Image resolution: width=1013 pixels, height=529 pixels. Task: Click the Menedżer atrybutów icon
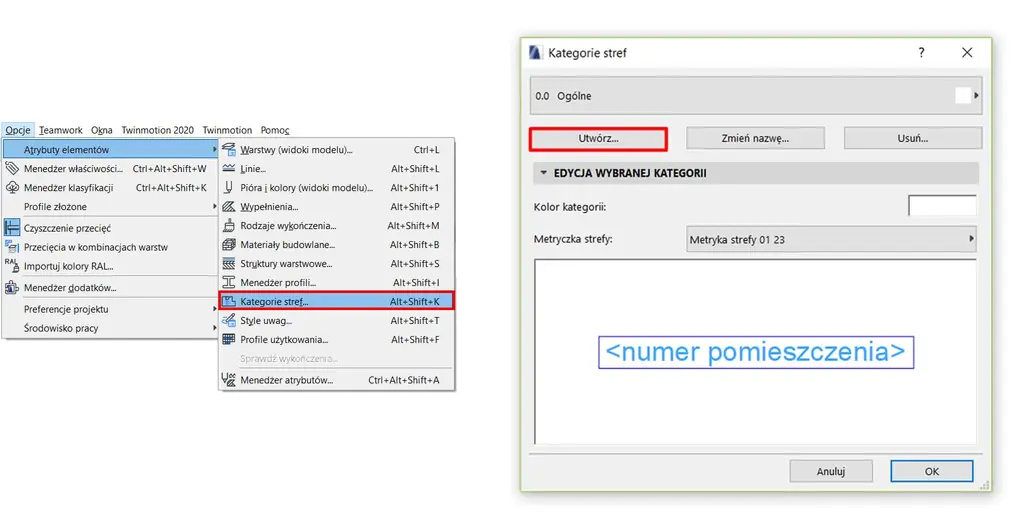[x=229, y=380]
